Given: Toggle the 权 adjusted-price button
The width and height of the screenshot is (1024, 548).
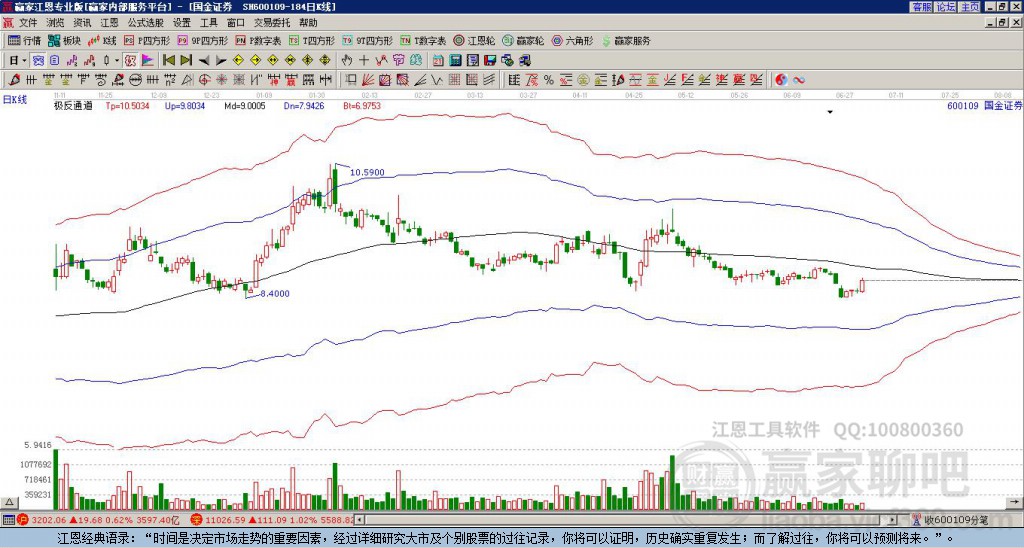Looking at the screenshot, I should click(130, 61).
